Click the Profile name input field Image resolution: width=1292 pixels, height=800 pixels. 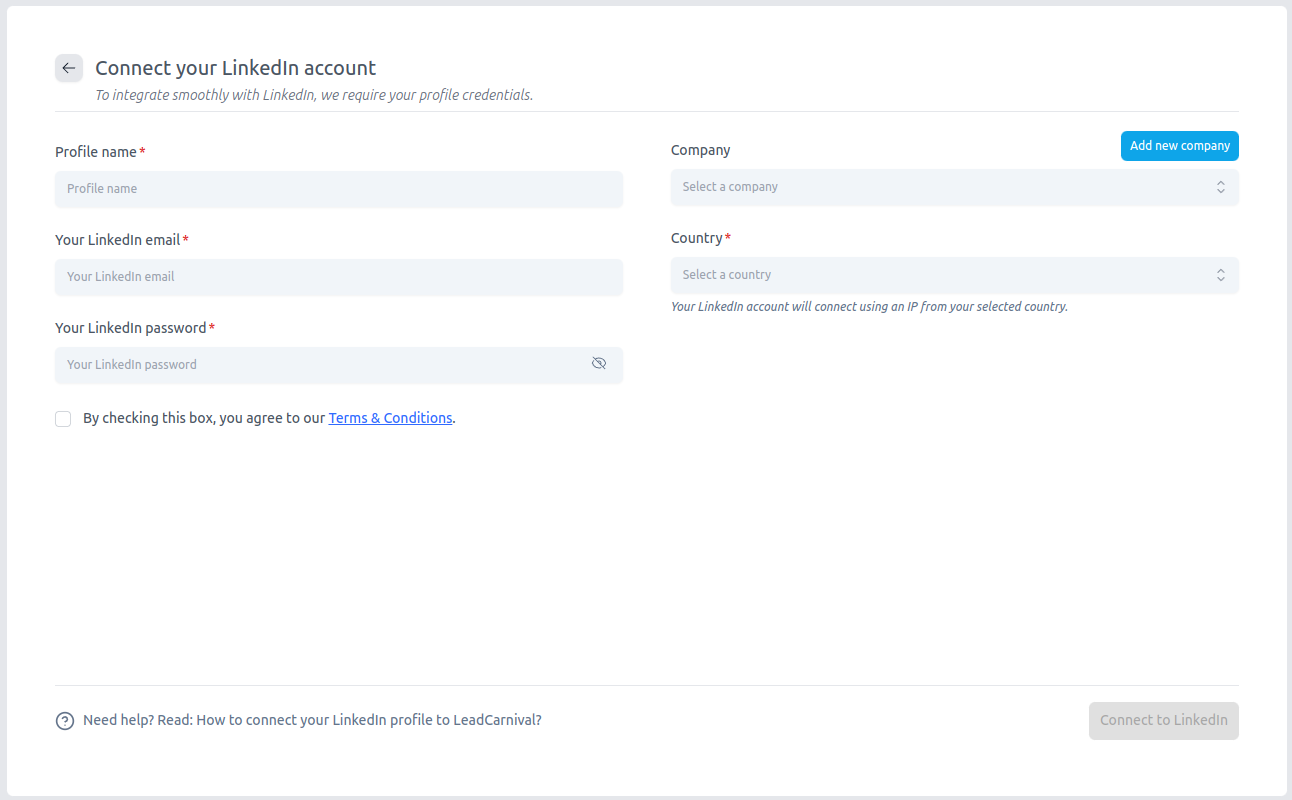(338, 189)
